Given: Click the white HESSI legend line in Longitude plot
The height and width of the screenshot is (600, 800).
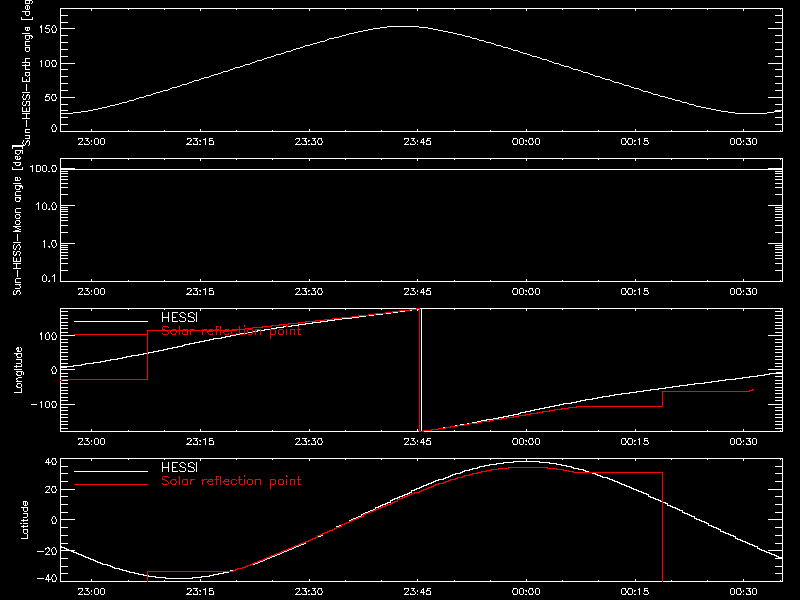Looking at the screenshot, I should point(111,321).
